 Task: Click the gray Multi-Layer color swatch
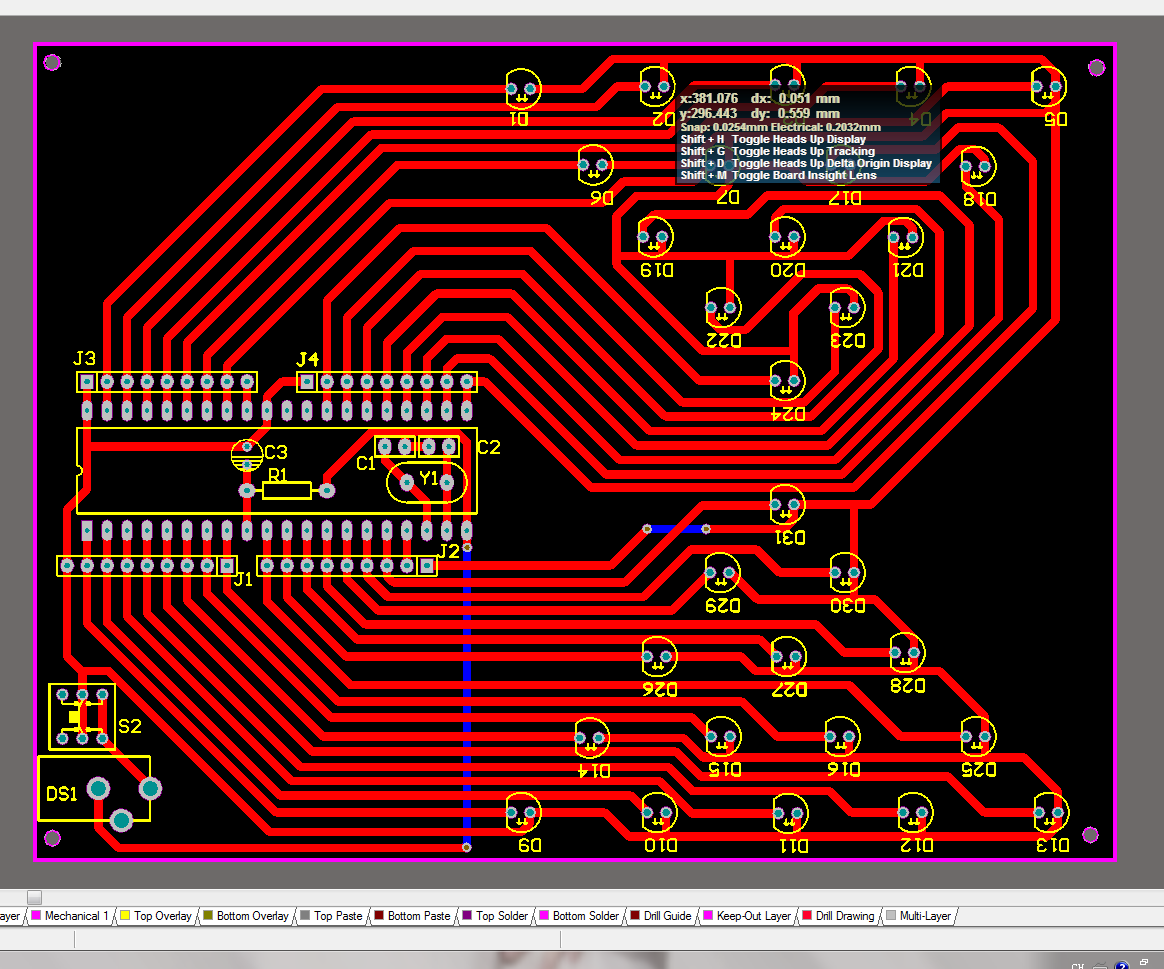(x=891, y=916)
